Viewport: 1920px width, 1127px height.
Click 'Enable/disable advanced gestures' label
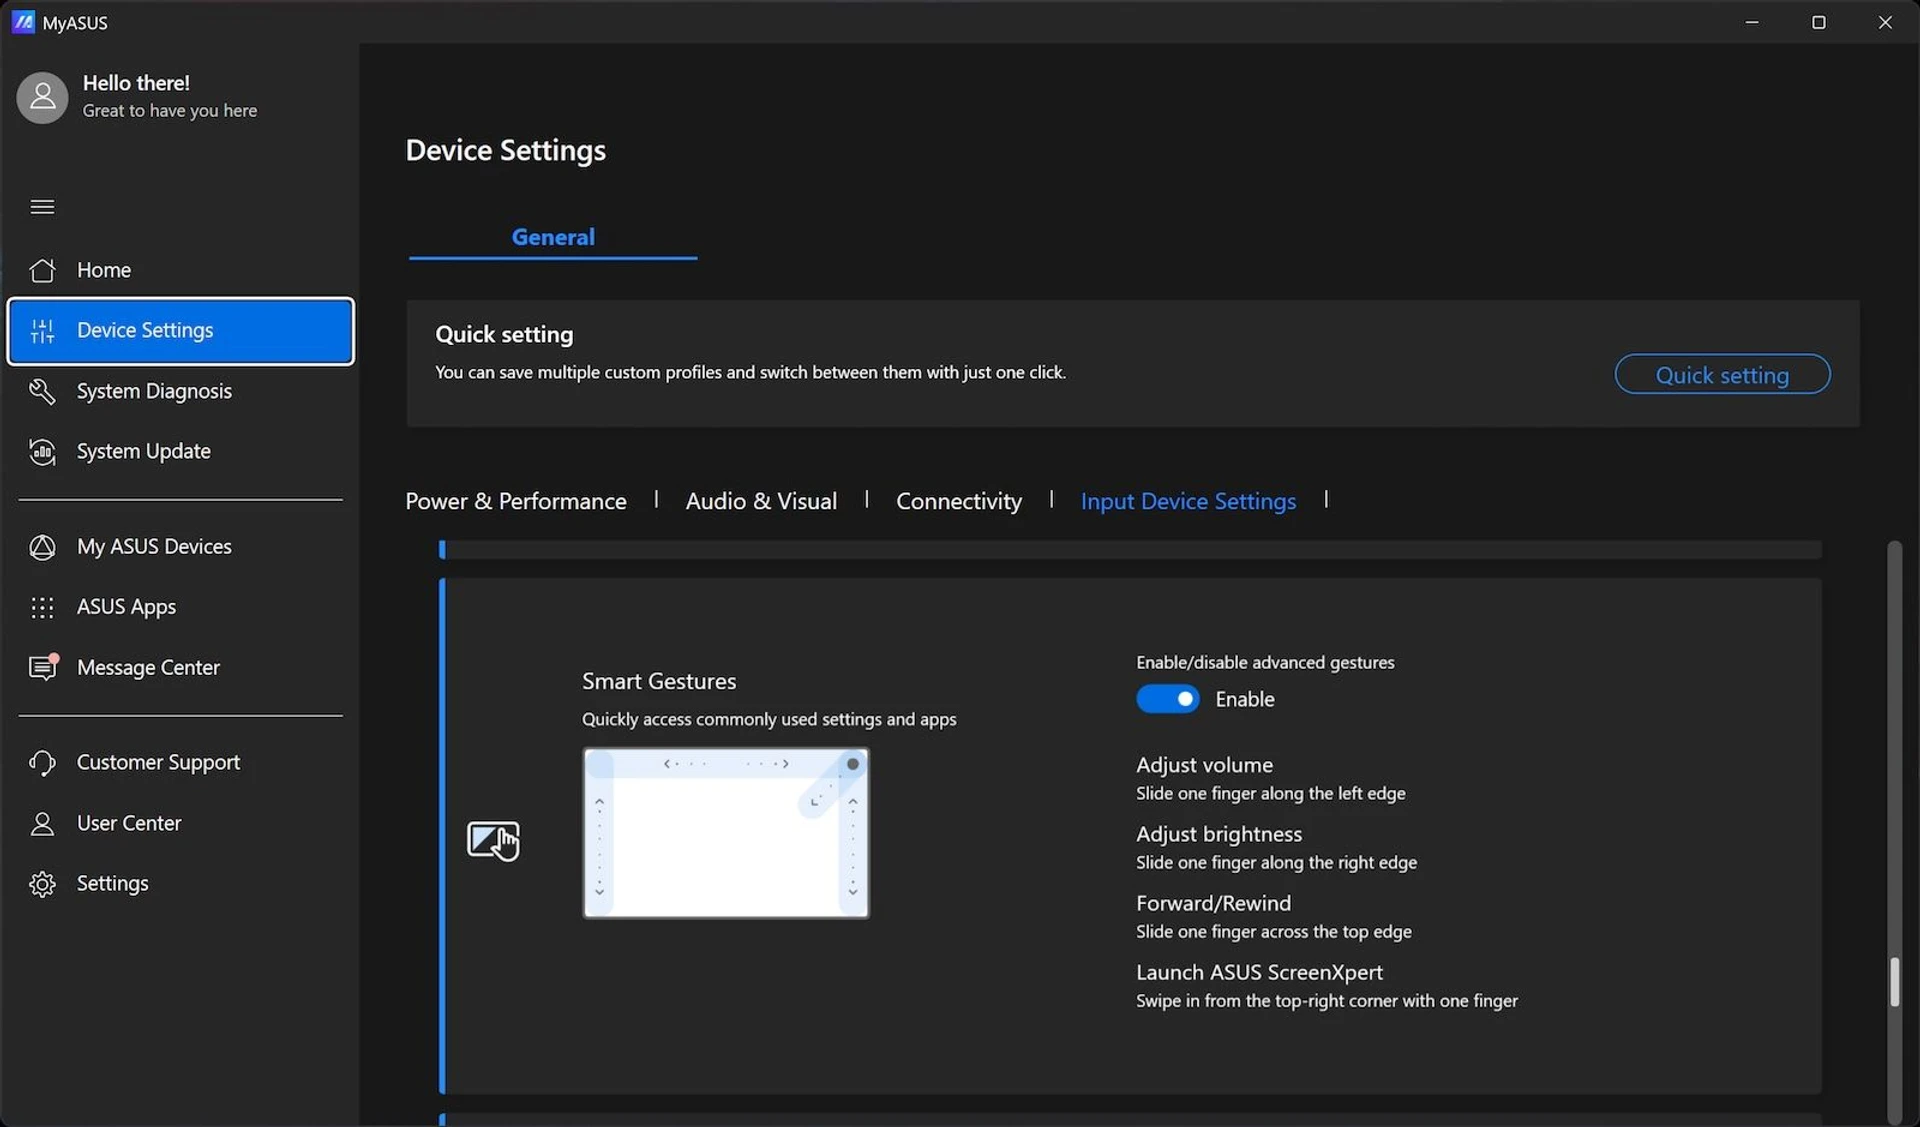[1265, 662]
